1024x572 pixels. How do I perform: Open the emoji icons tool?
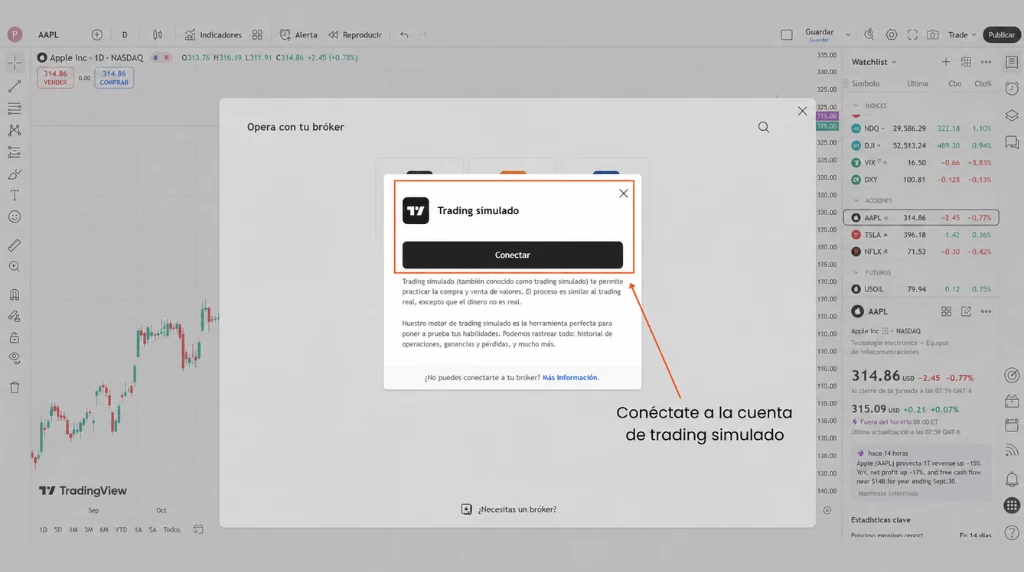(14, 217)
